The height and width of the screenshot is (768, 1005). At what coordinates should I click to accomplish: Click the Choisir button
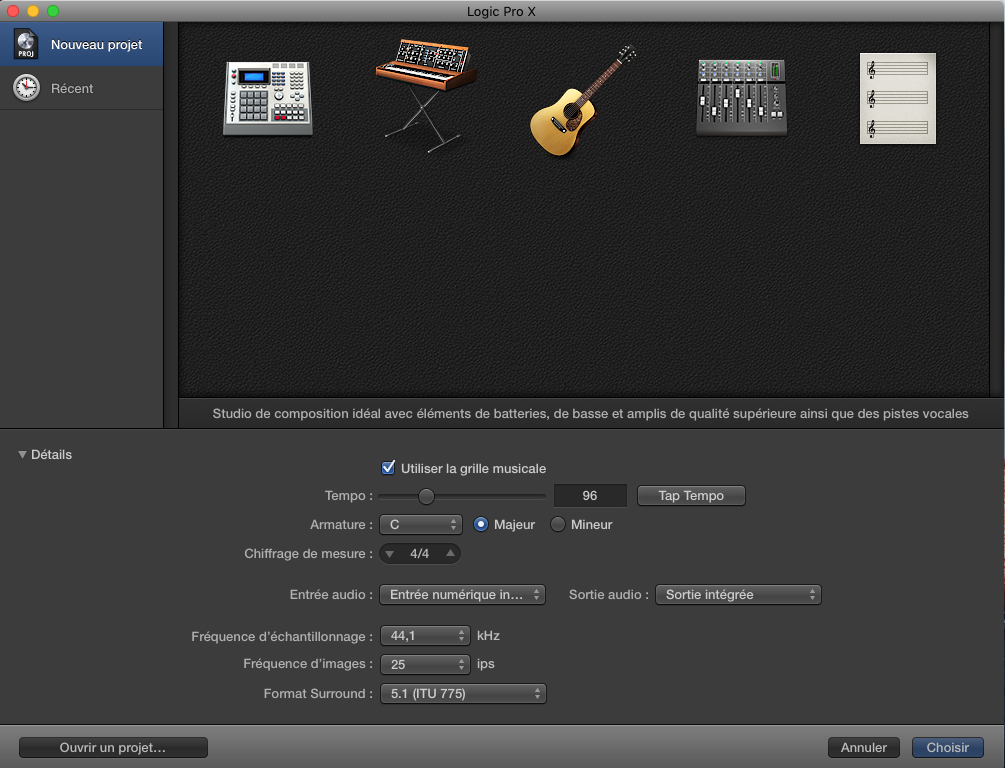[947, 747]
